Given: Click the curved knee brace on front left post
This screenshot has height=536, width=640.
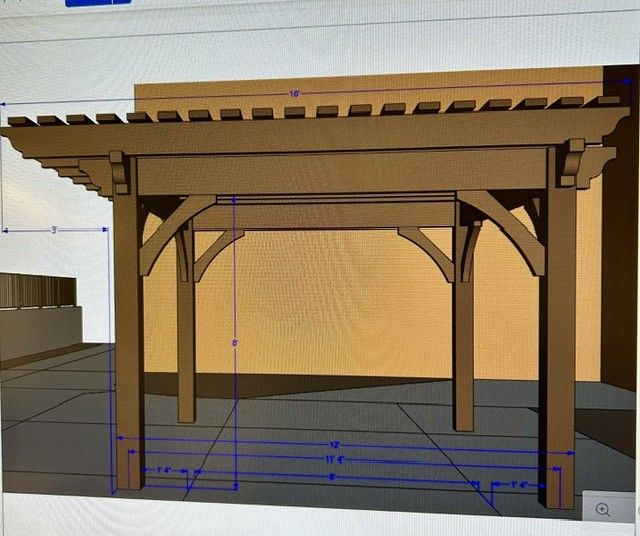Looking at the screenshot, I should (x=176, y=234).
